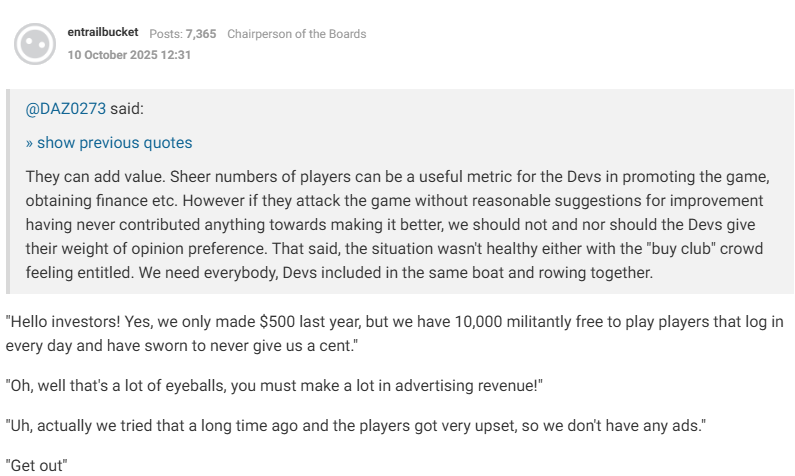The width and height of the screenshot is (795, 476).
Task: Click the quoted text starting They can add value
Action: click(398, 225)
